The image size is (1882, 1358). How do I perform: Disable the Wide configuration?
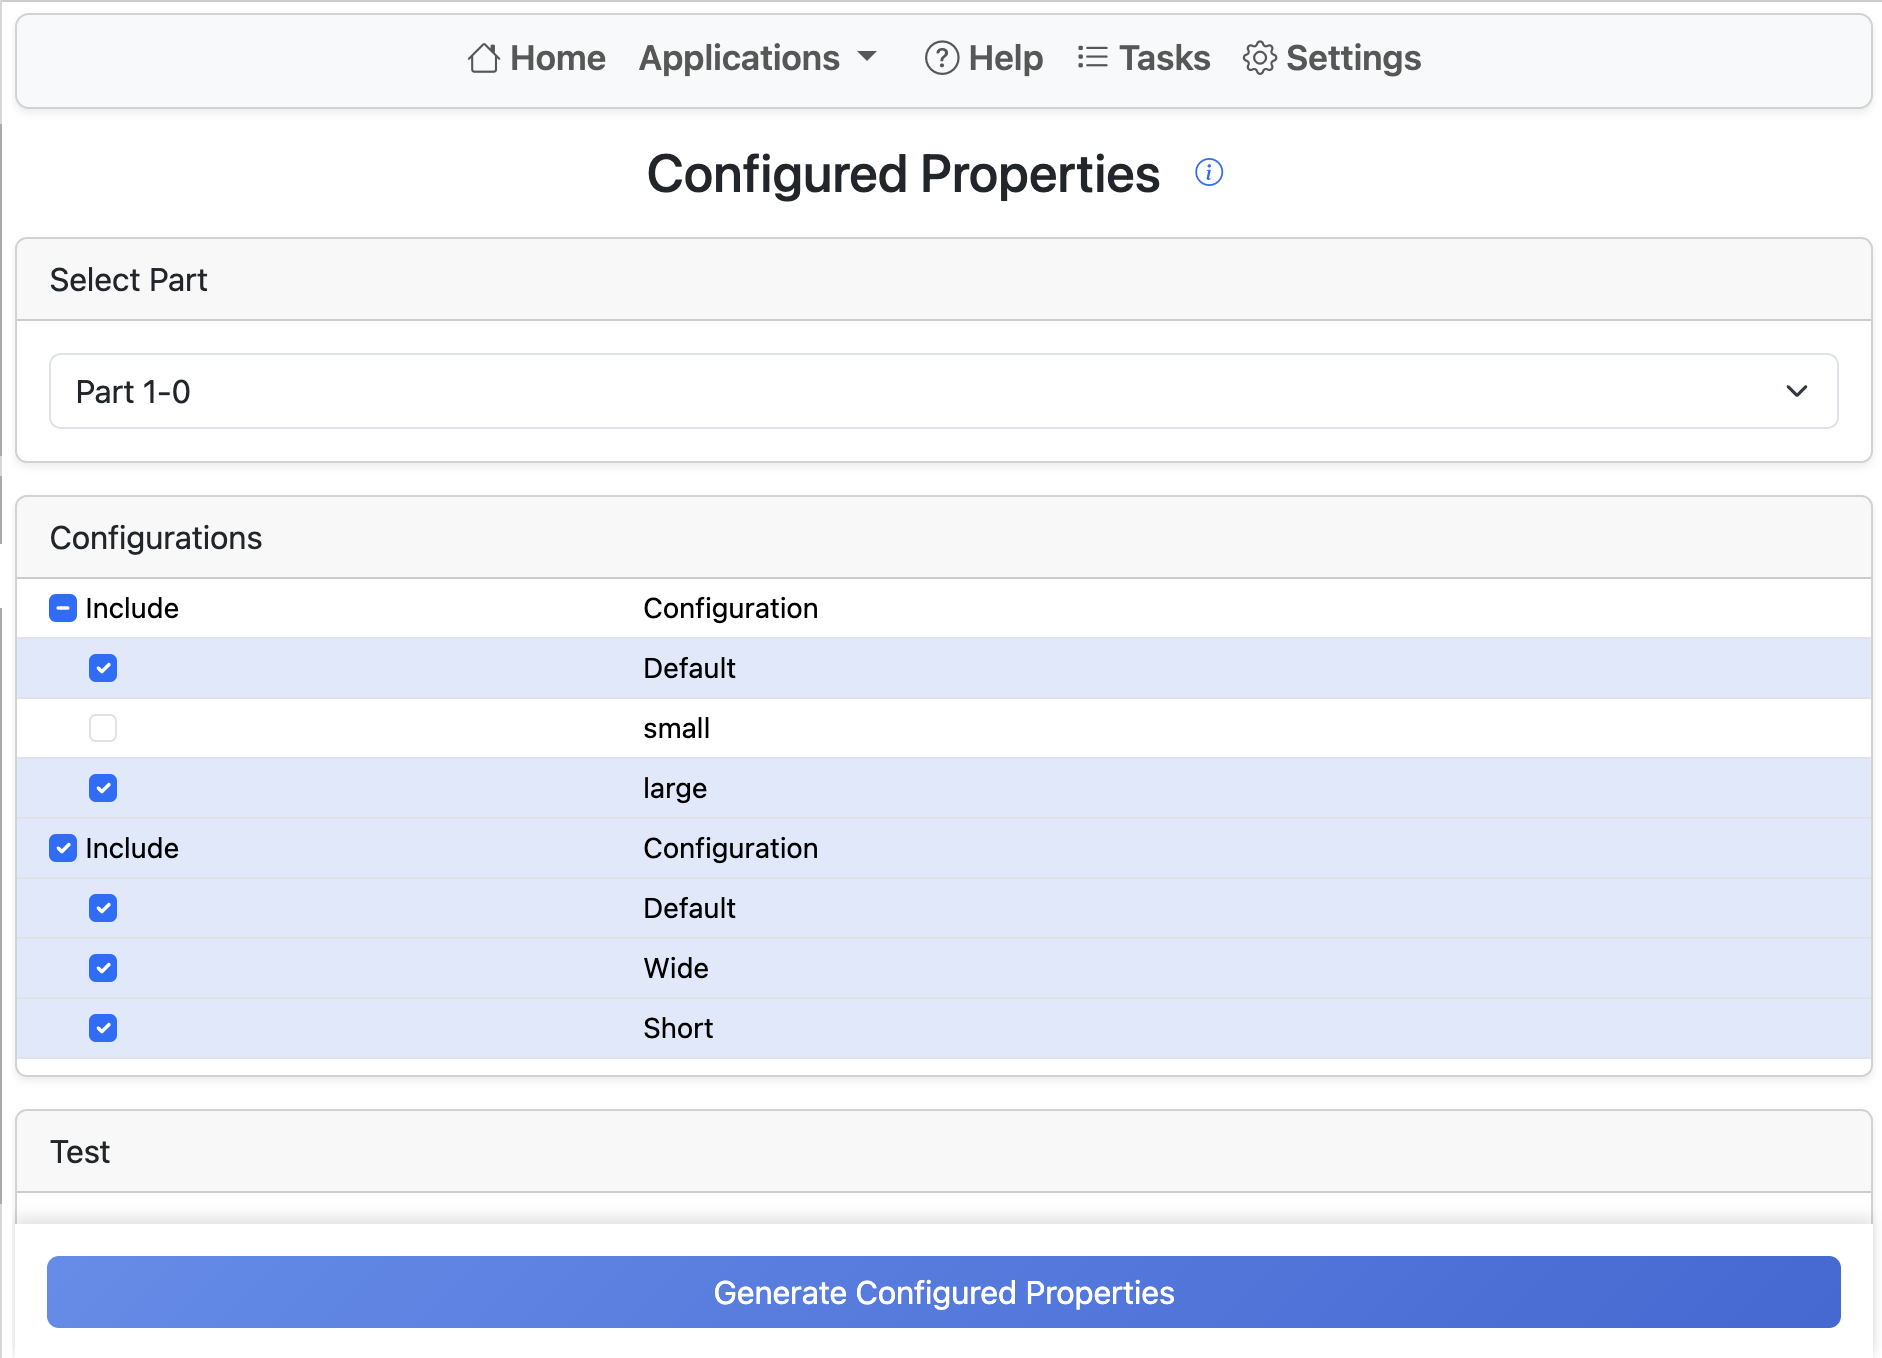click(x=102, y=968)
